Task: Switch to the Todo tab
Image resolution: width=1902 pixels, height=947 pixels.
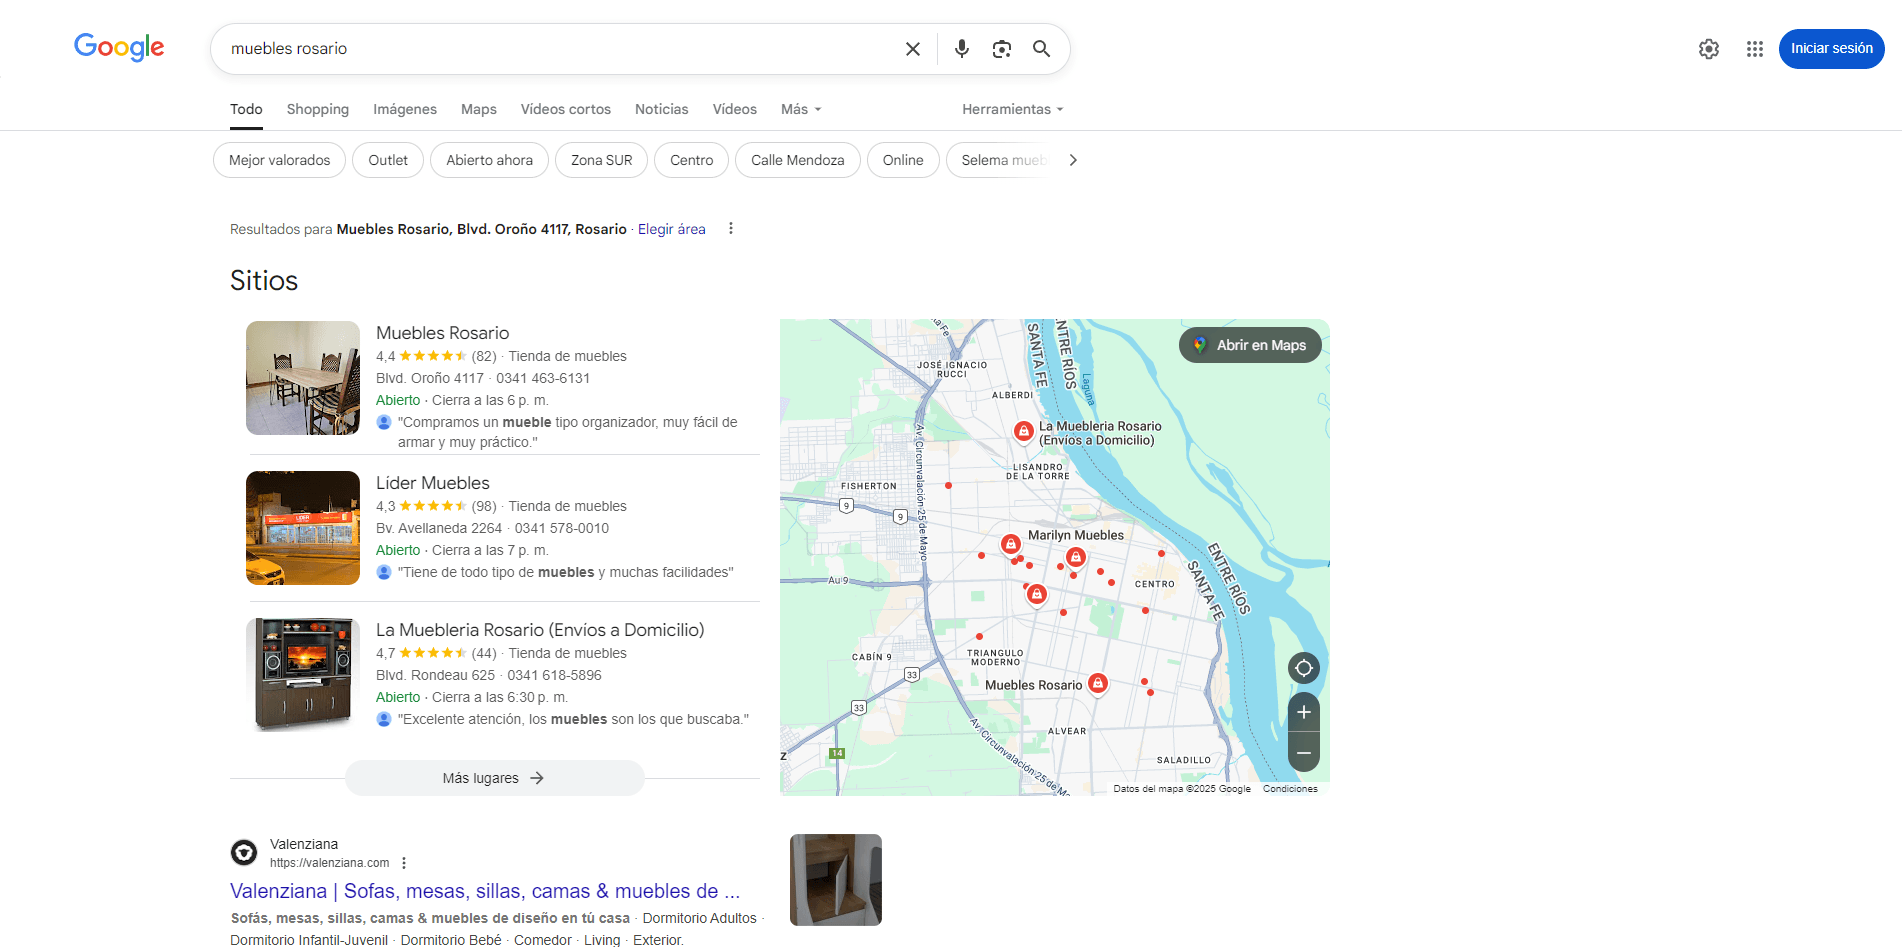Action: (246, 109)
